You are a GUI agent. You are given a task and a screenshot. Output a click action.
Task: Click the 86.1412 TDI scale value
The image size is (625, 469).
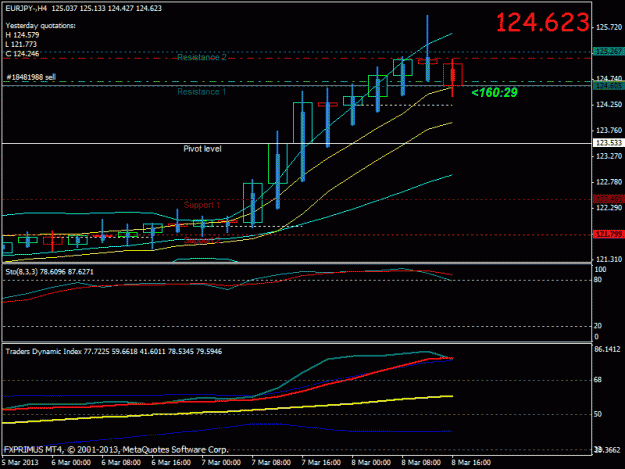click(x=607, y=349)
